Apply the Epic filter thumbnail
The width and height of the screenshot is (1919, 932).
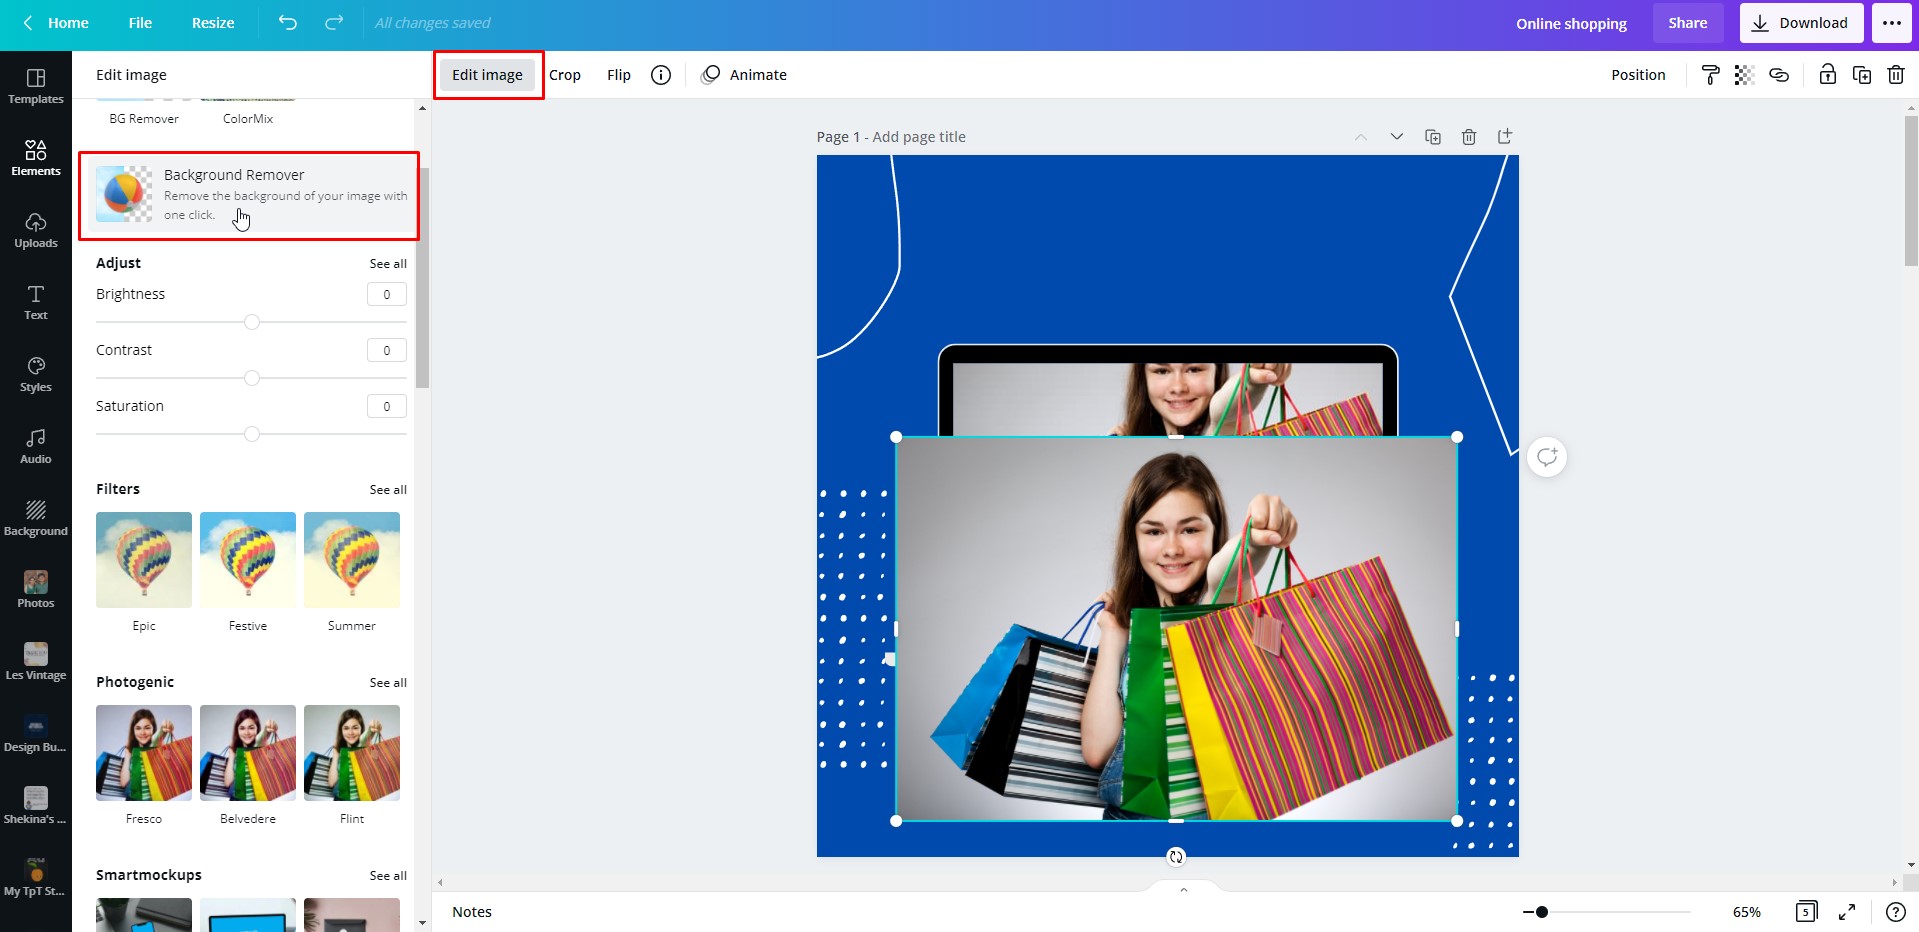[x=144, y=560]
